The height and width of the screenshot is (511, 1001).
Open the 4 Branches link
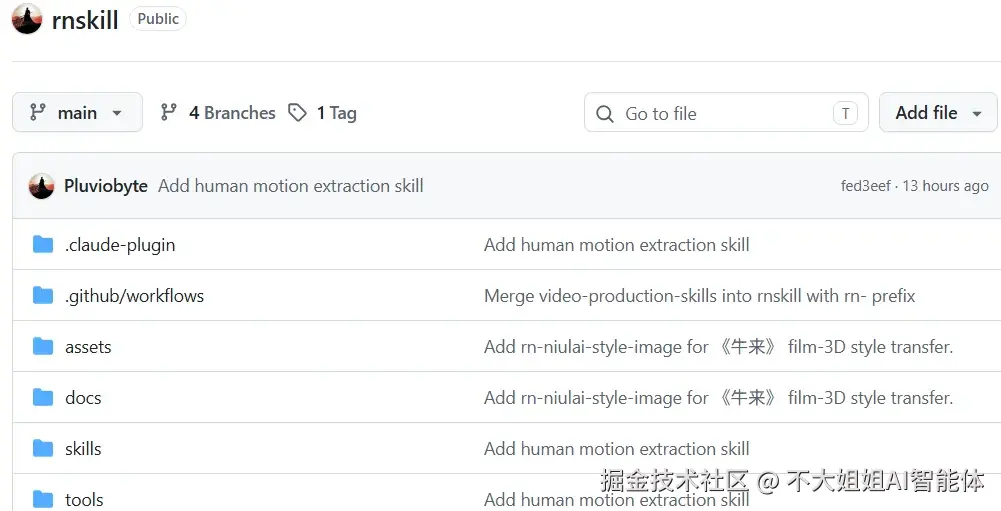[x=232, y=113]
